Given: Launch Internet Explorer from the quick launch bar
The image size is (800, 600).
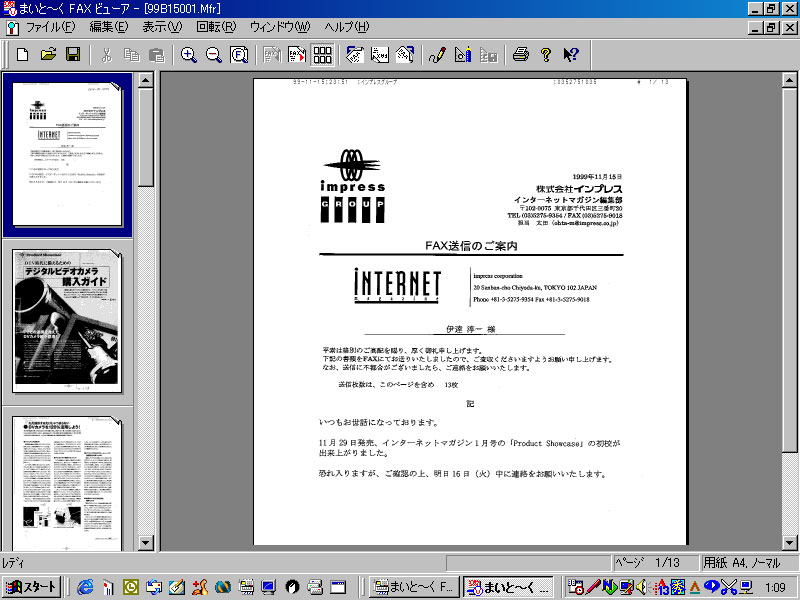Looking at the screenshot, I should coord(85,587).
